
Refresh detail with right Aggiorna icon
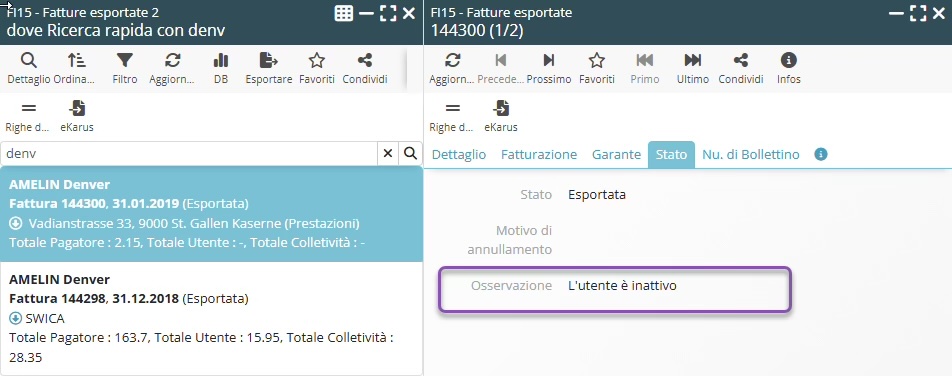(x=452, y=61)
